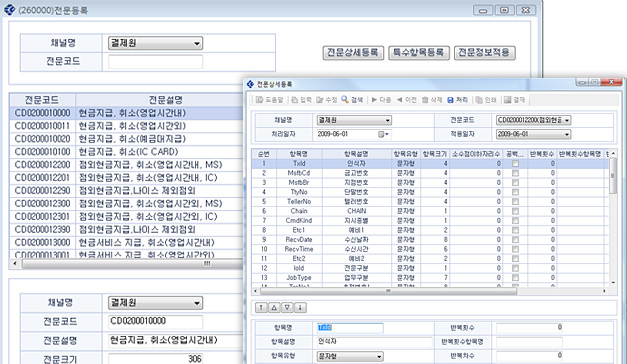This screenshot has height=364, width=627.
Task: Click the 저장 save disk icon
Action: 450,100
